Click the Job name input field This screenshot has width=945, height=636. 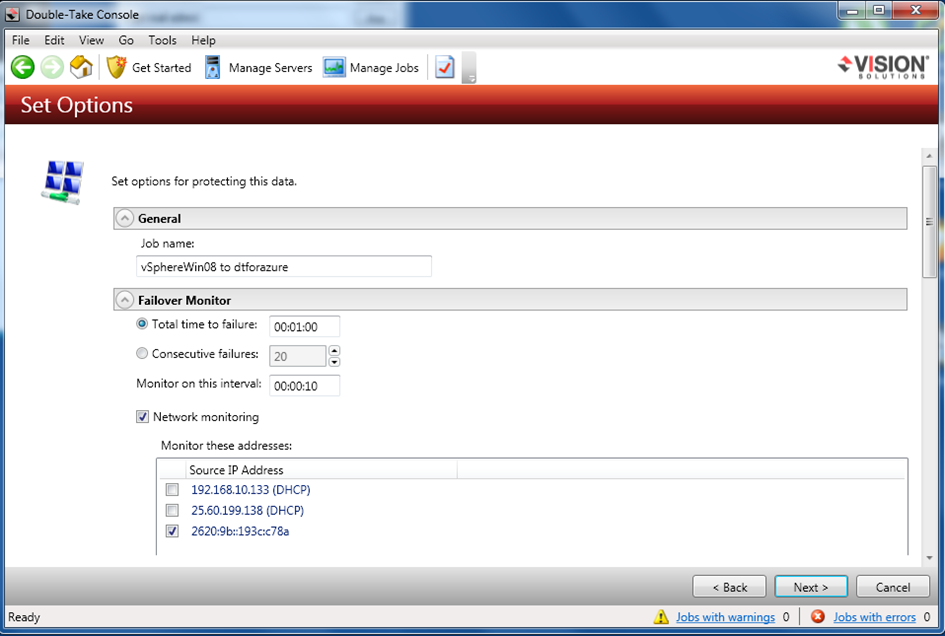[284, 266]
